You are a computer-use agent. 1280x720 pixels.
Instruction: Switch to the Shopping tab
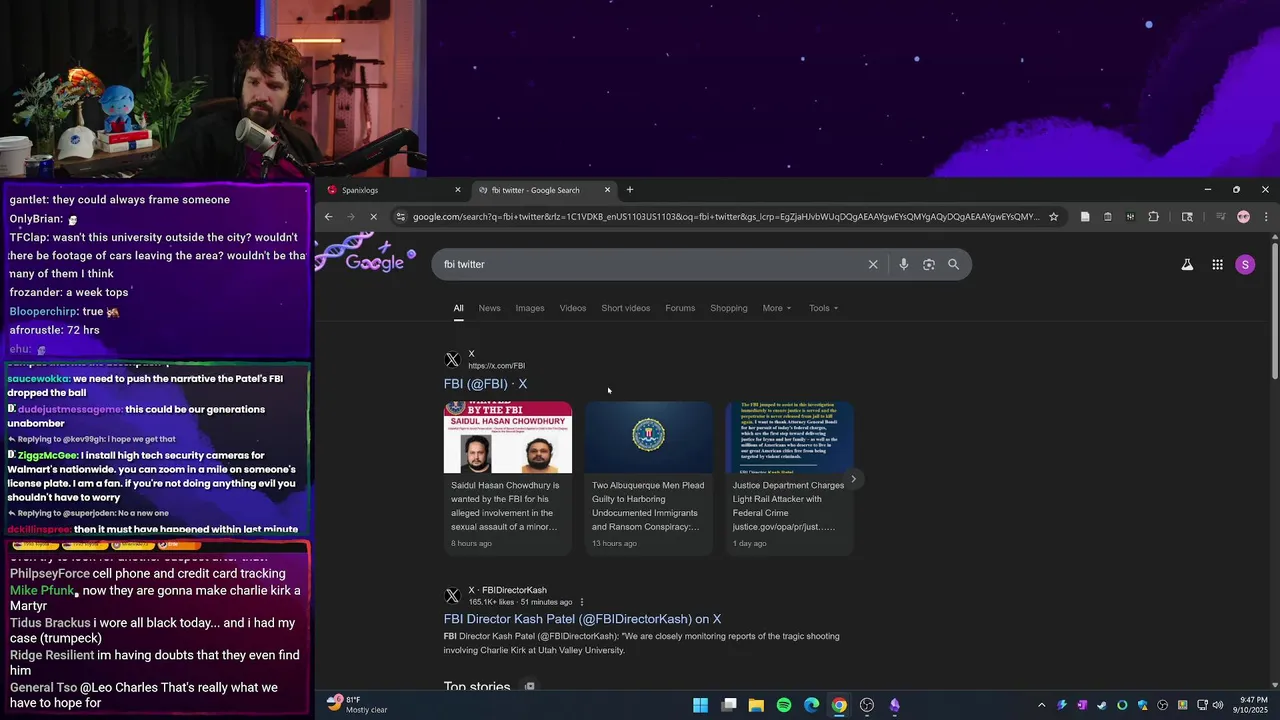point(729,308)
